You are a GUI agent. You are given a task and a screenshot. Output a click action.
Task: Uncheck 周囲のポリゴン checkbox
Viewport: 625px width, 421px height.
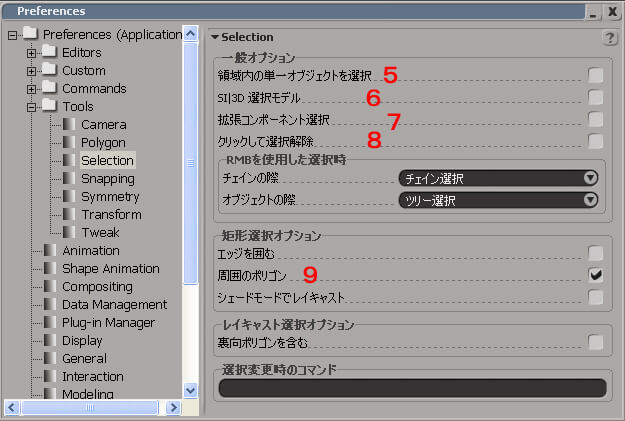596,275
